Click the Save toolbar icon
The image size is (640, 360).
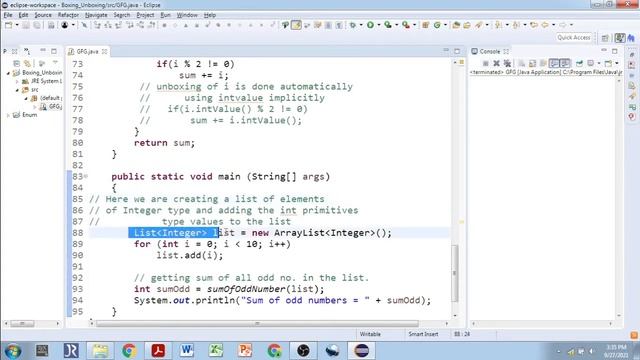pyautogui.click(x=26, y=25)
